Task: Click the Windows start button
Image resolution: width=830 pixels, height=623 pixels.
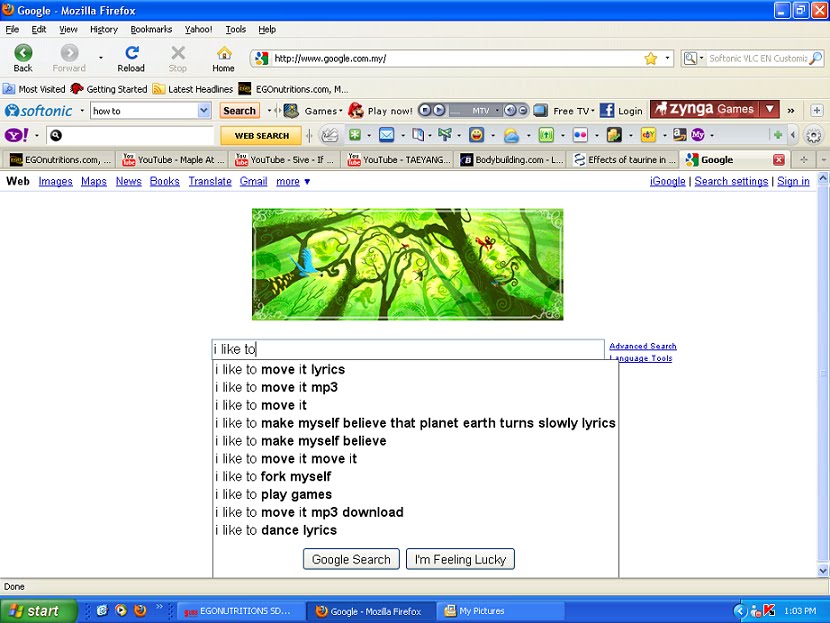Action: 39,611
